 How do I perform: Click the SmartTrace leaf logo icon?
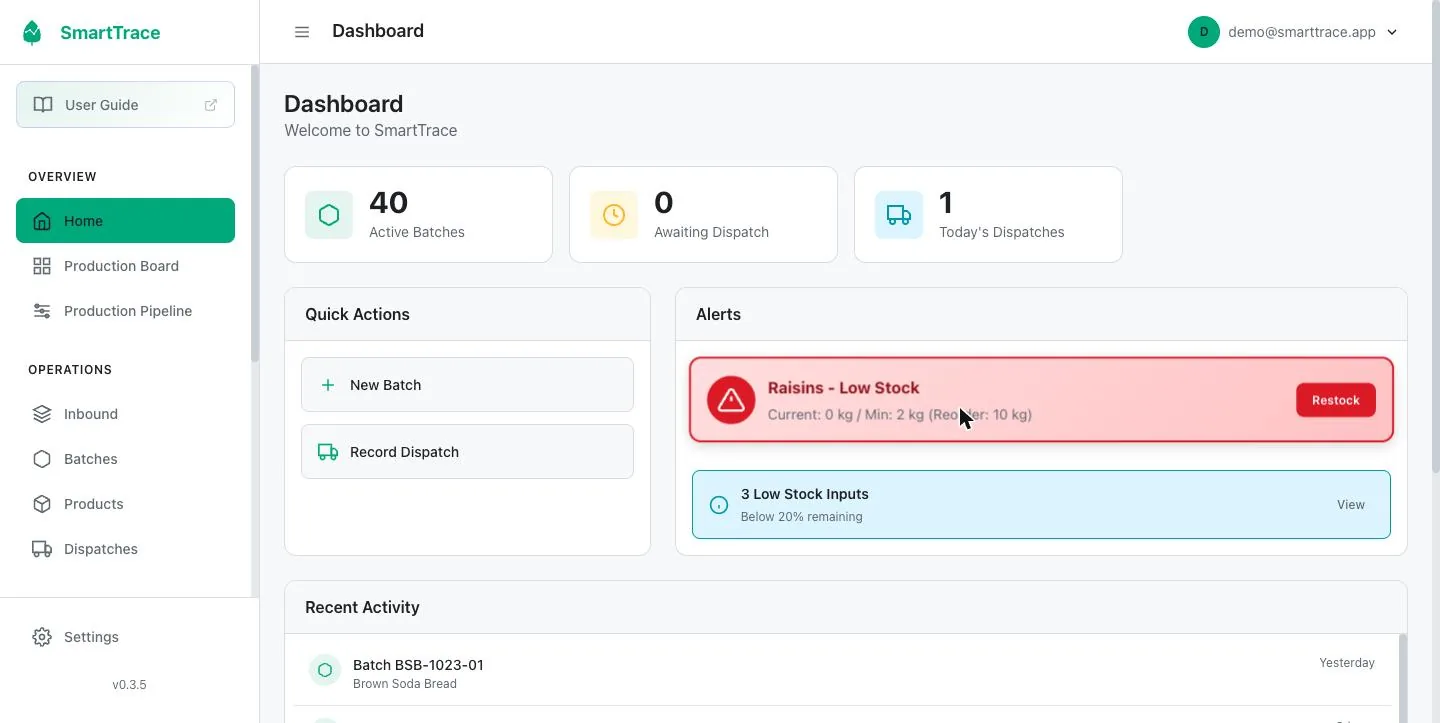click(x=32, y=32)
